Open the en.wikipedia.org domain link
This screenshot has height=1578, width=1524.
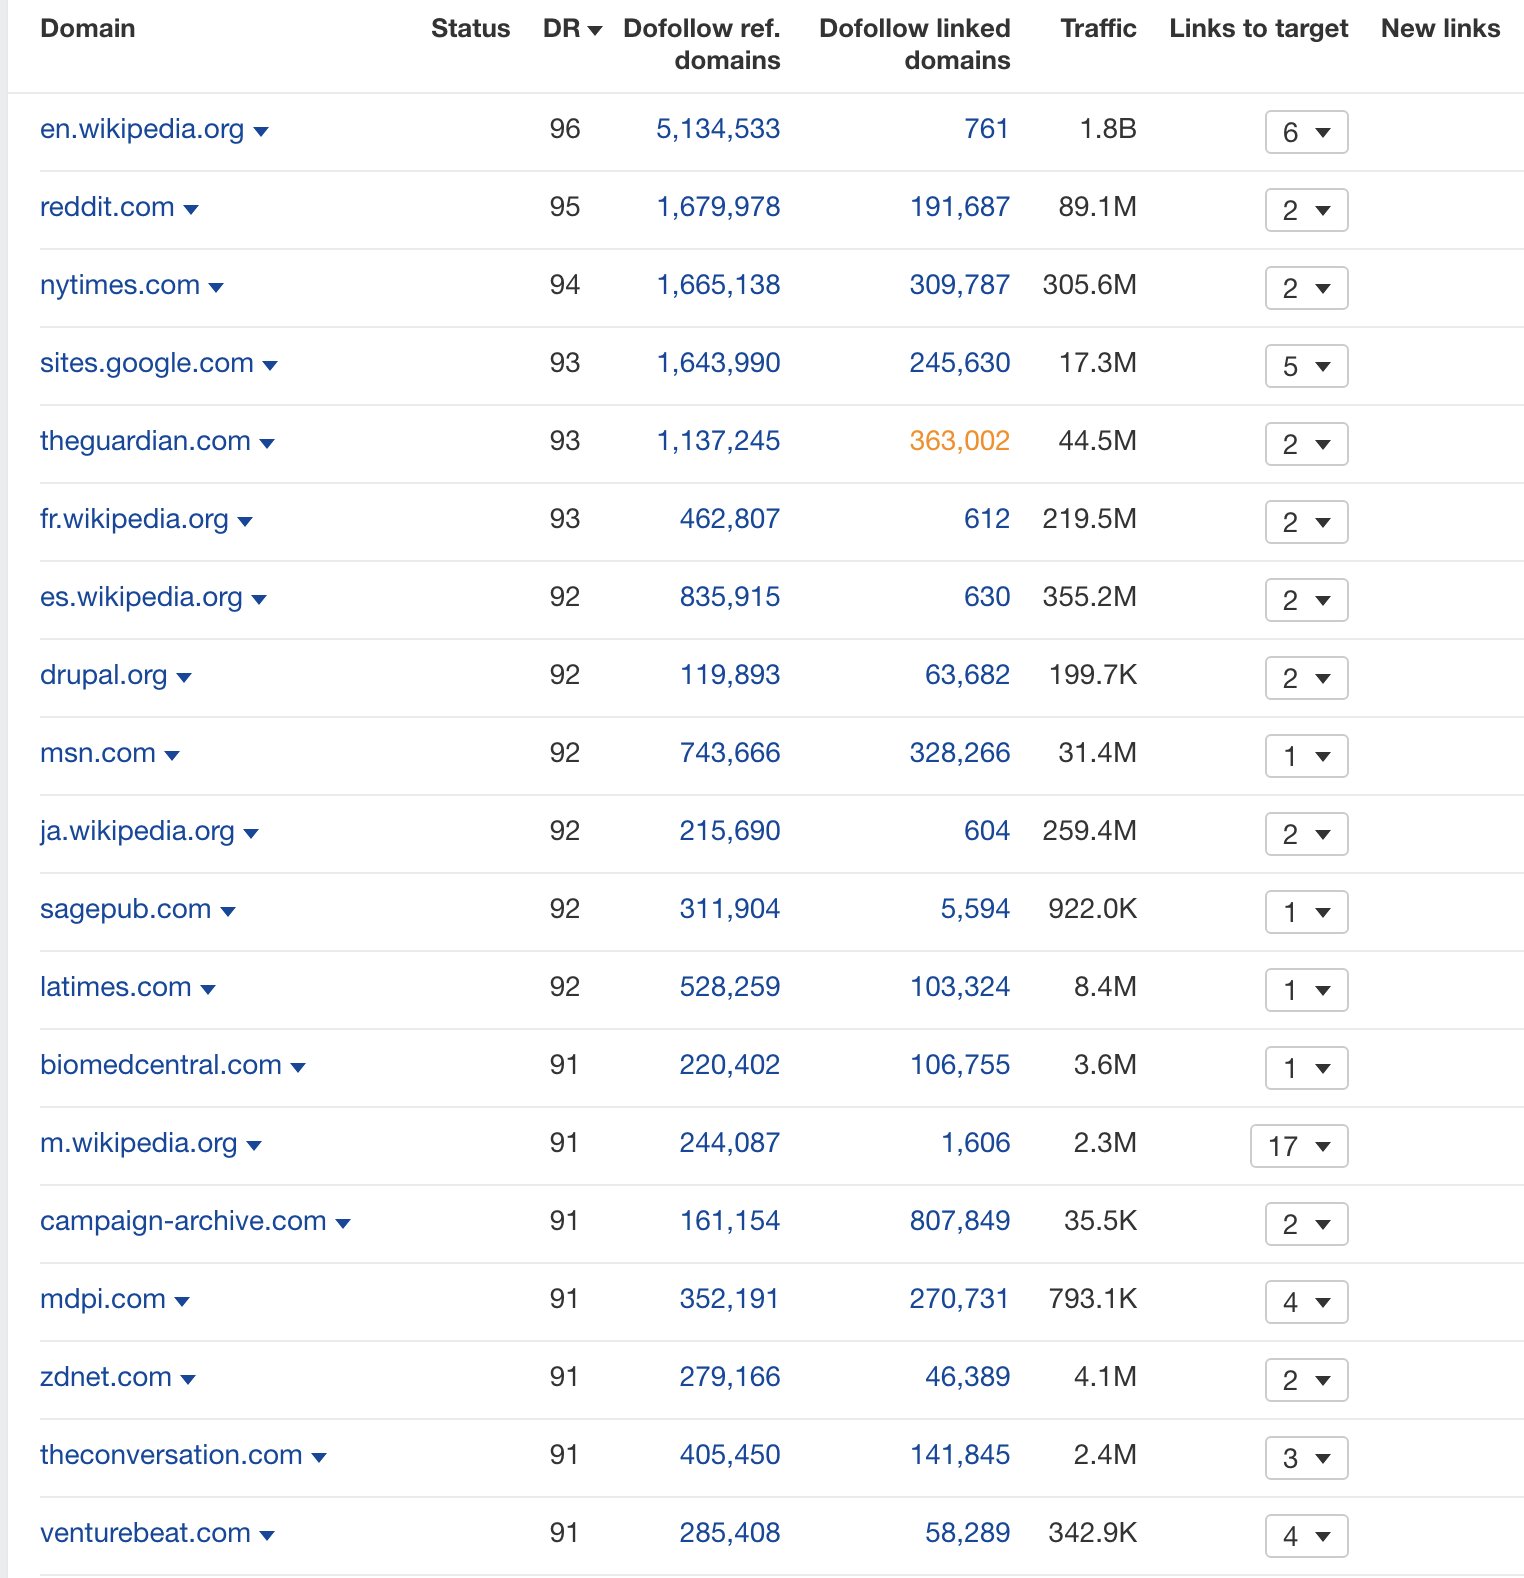tap(142, 129)
